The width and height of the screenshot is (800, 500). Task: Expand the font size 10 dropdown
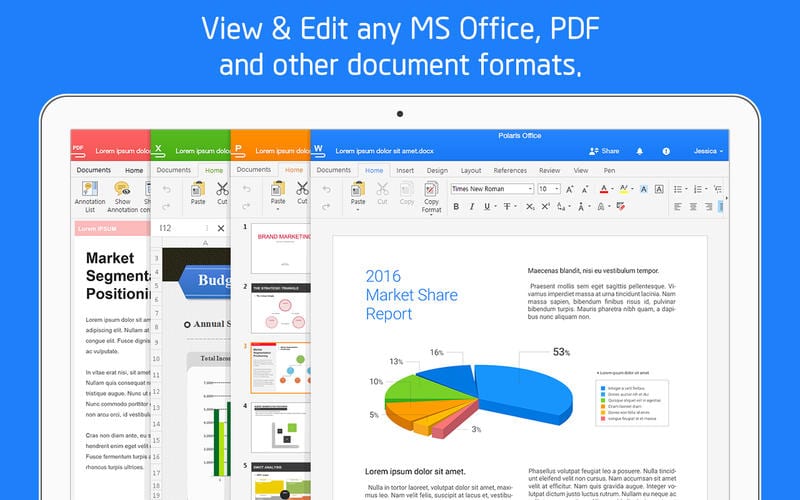tap(549, 188)
